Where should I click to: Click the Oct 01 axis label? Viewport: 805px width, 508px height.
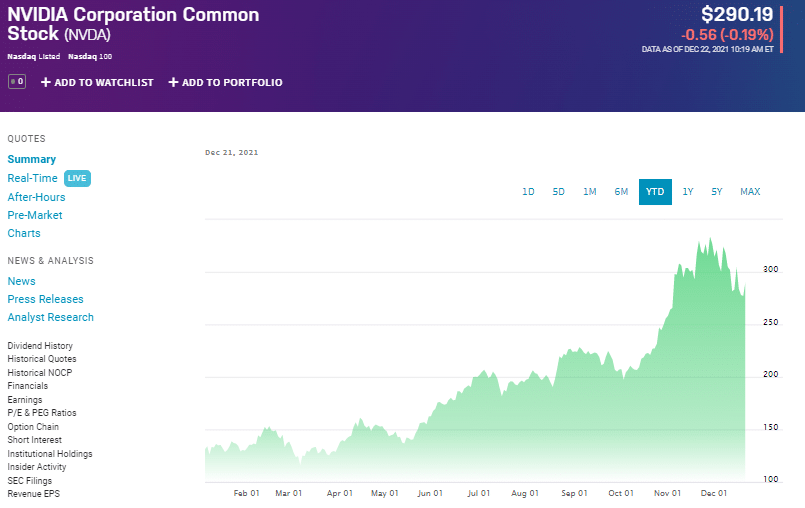(x=621, y=493)
